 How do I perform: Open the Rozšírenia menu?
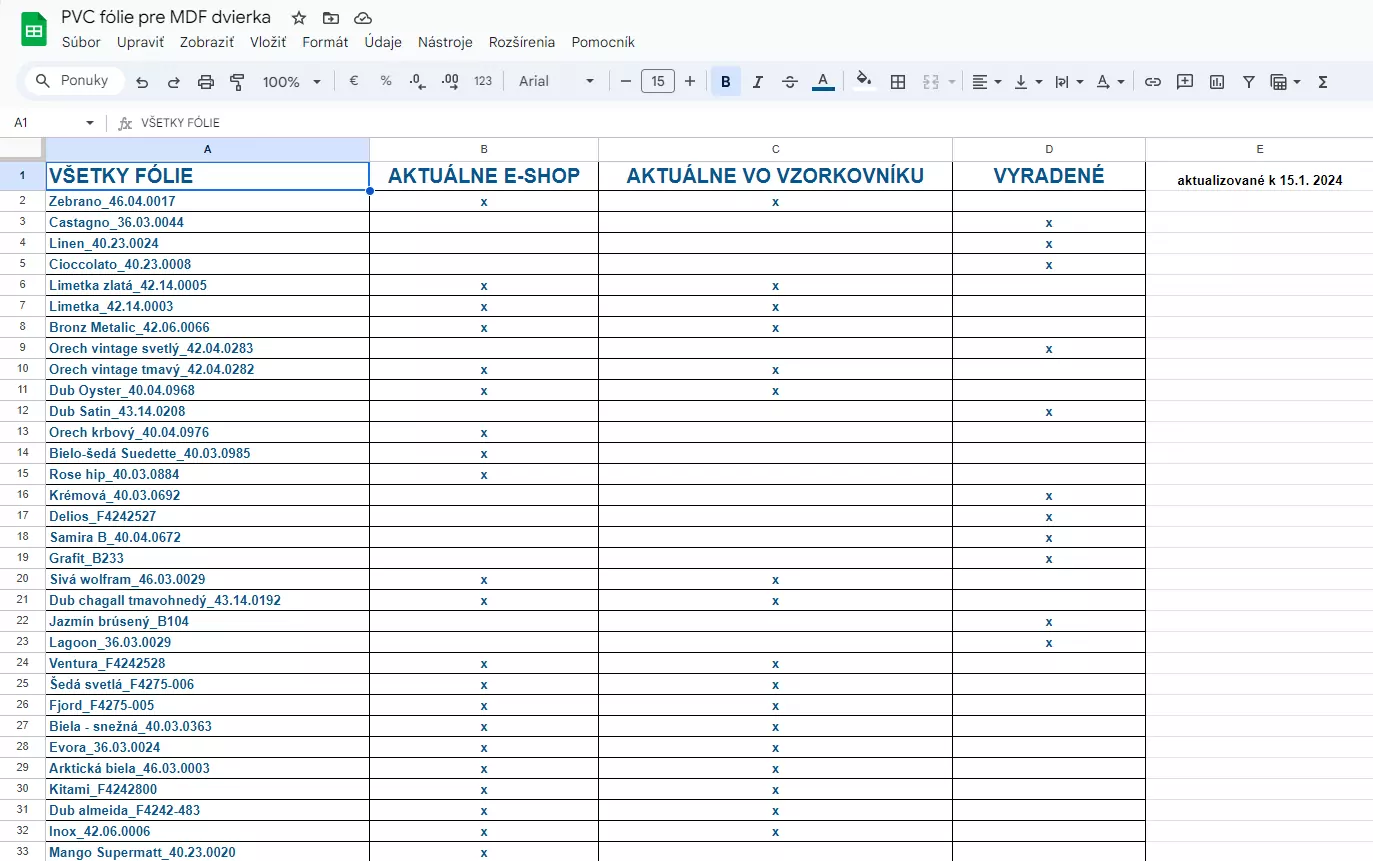coord(521,42)
